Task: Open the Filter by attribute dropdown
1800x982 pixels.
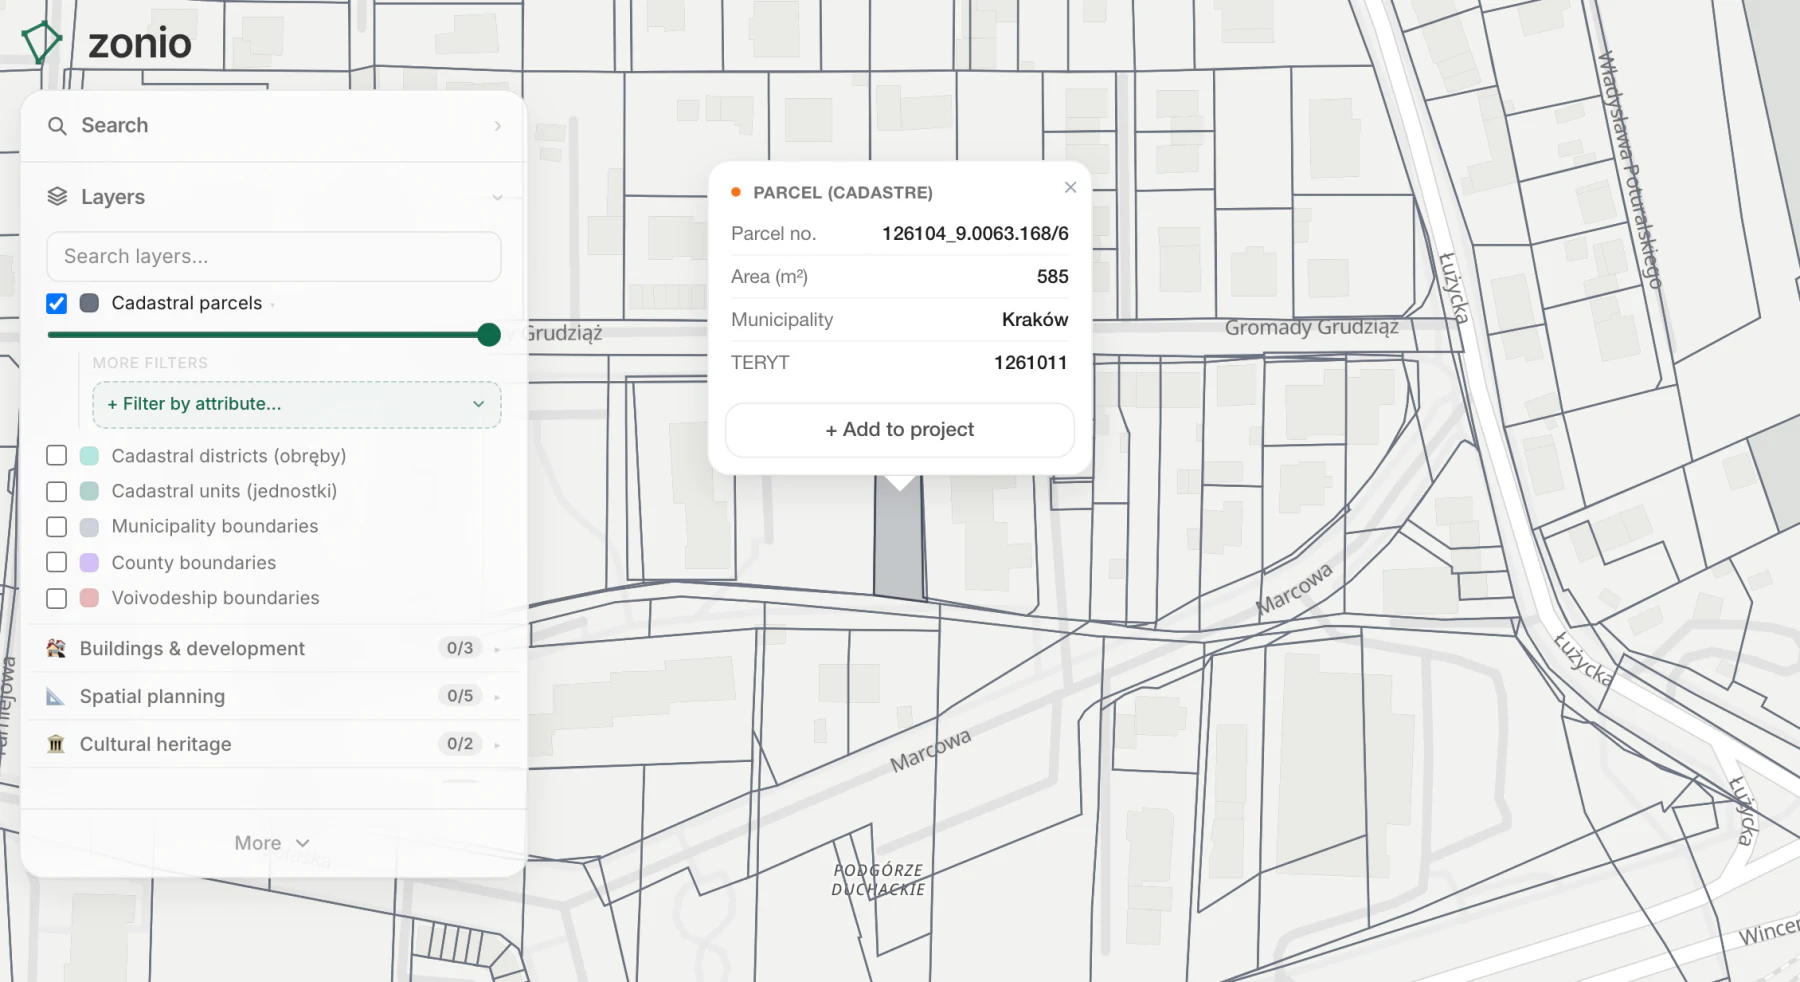Action: pos(297,404)
